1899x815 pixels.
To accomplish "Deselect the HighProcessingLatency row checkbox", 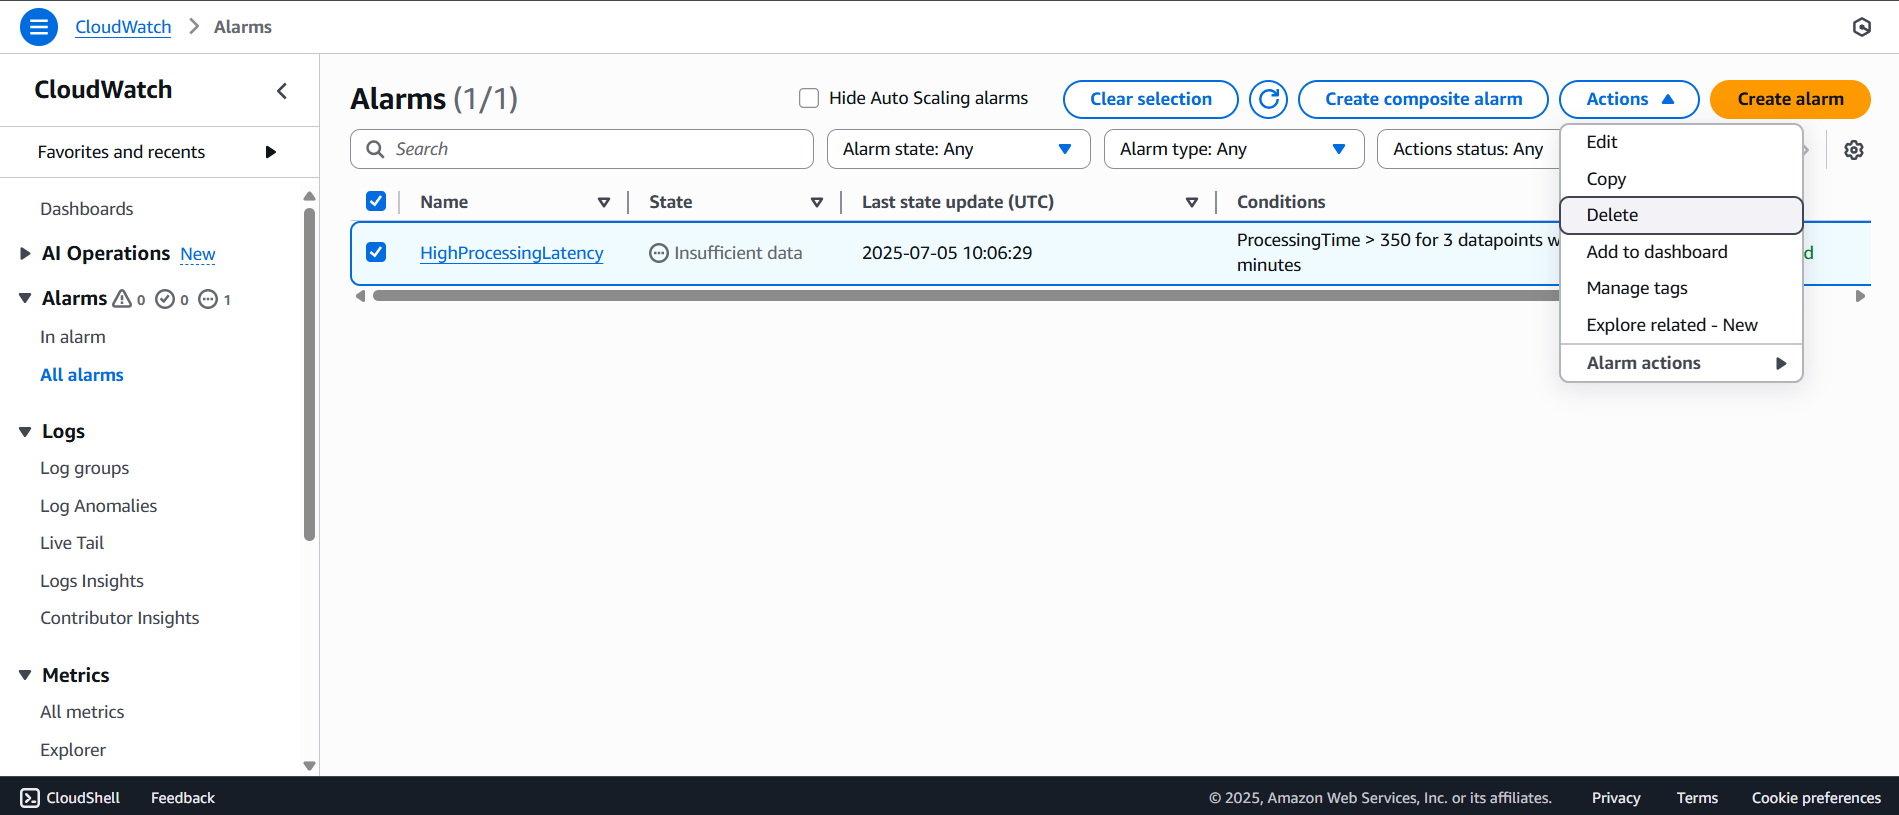I will point(376,252).
